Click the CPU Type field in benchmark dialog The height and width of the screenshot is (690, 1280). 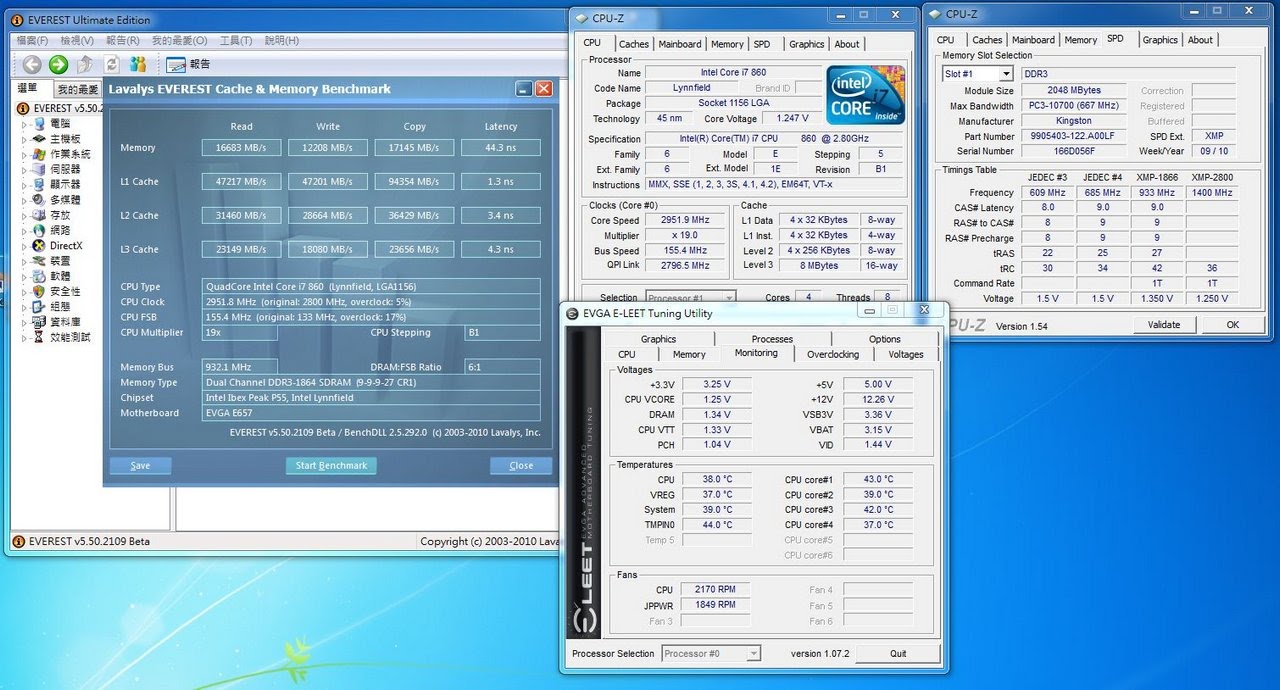click(371, 287)
